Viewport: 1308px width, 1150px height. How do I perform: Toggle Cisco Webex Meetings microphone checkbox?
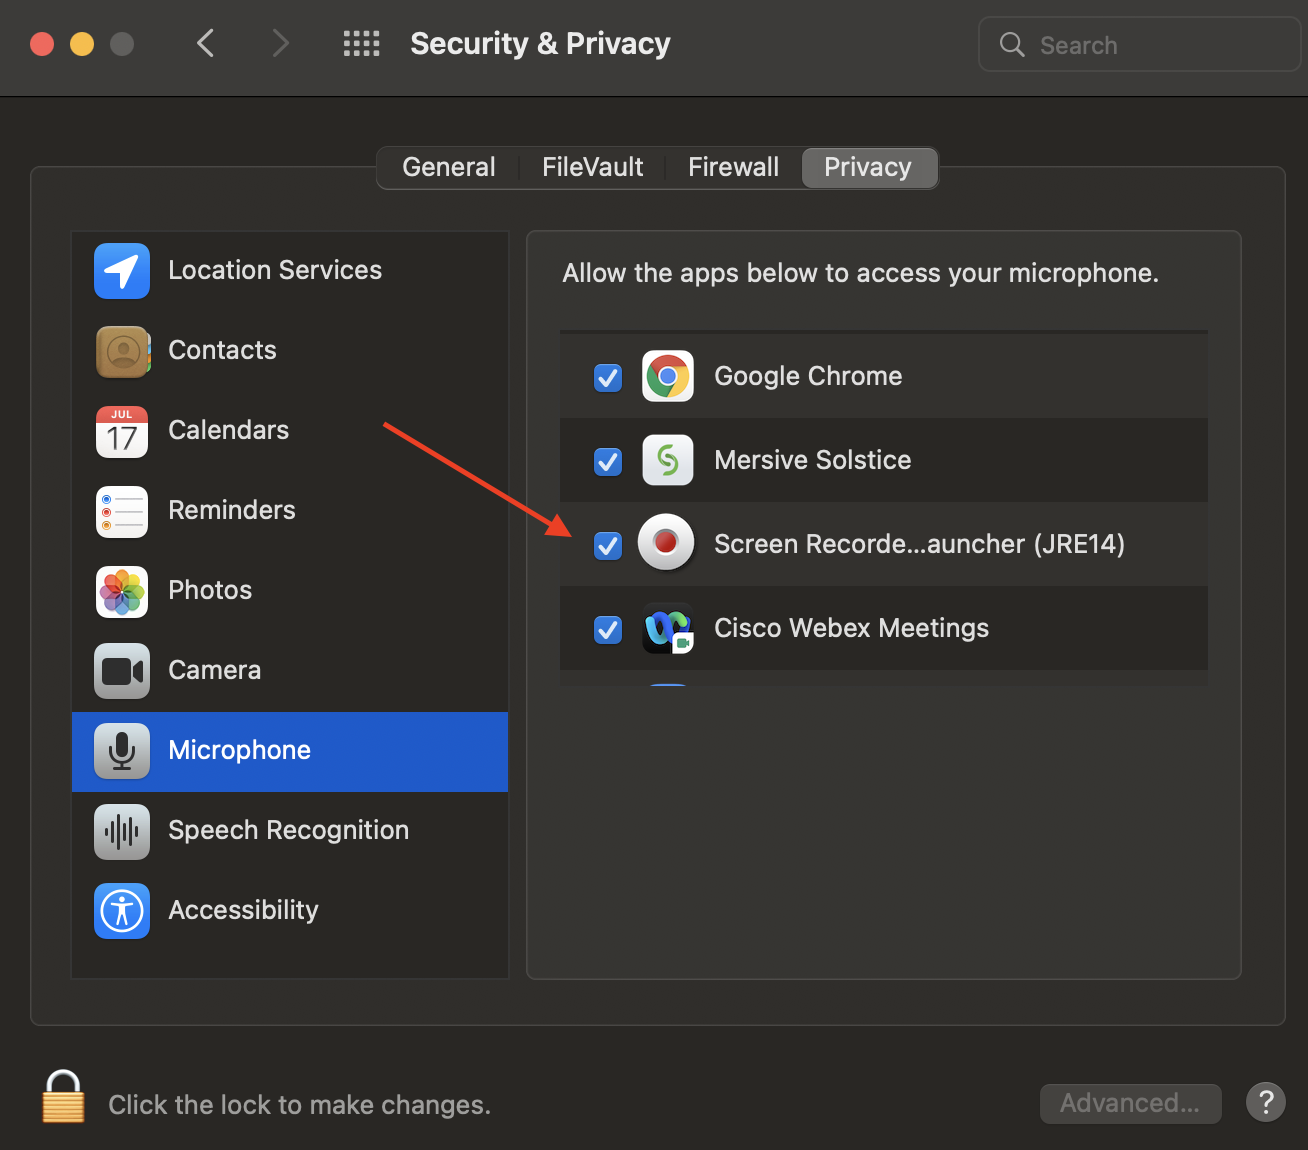coord(608,629)
